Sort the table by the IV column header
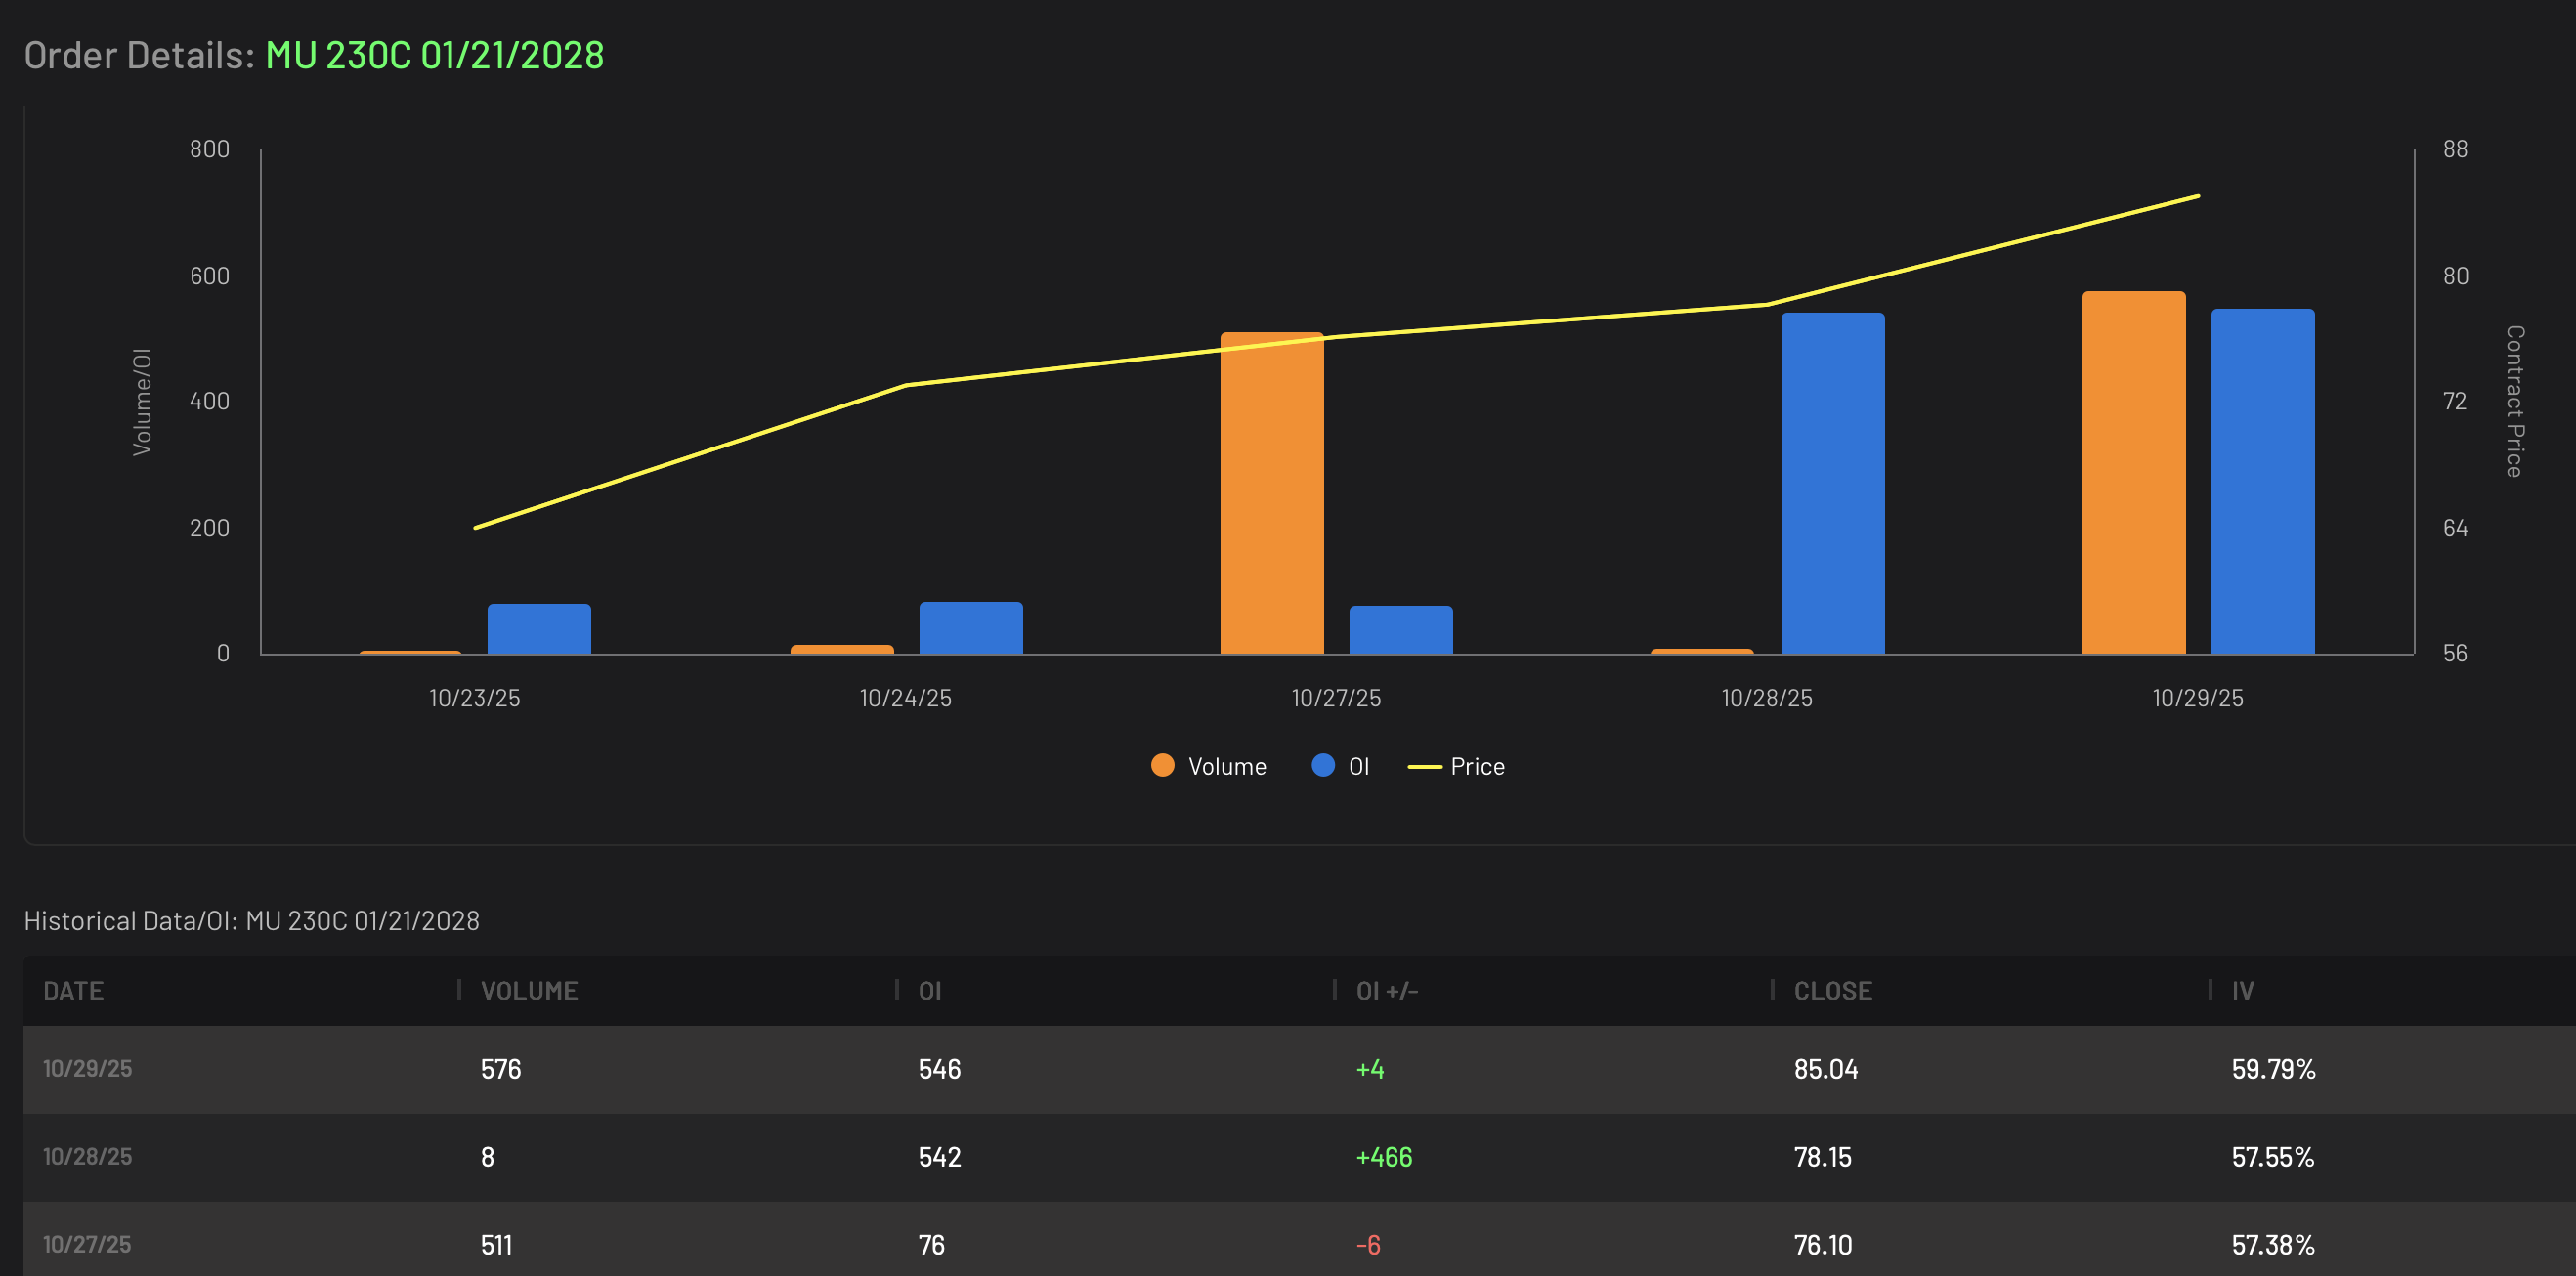Image resolution: width=2576 pixels, height=1276 pixels. click(x=2243, y=990)
